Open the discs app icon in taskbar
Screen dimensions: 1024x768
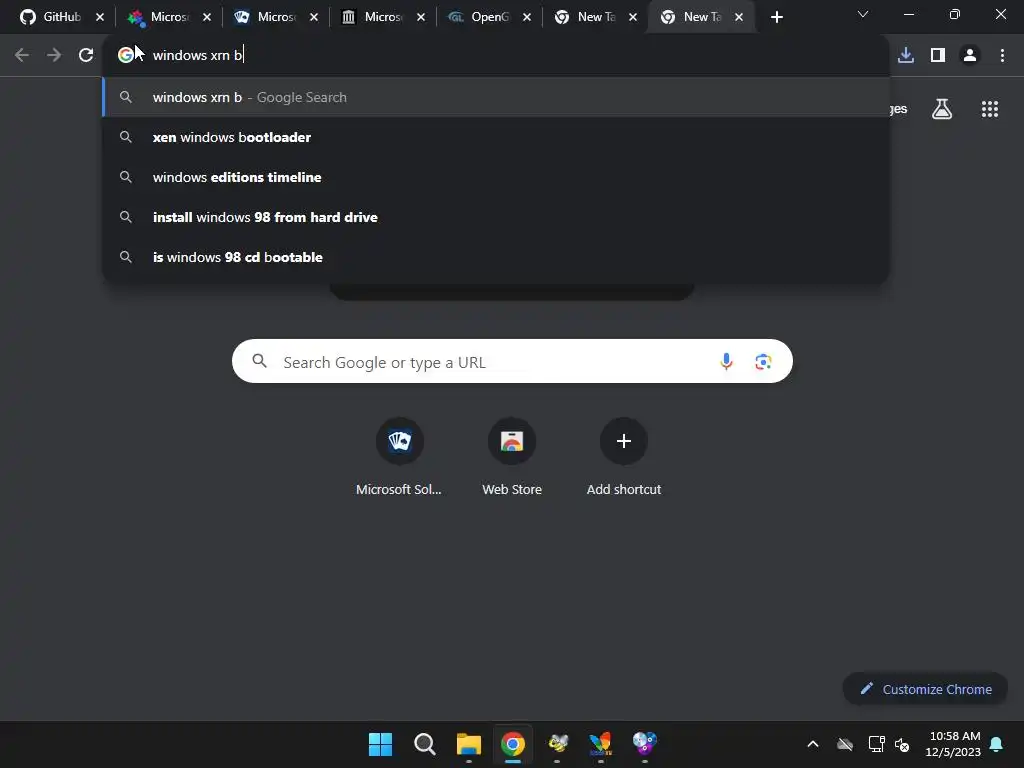[645, 744]
